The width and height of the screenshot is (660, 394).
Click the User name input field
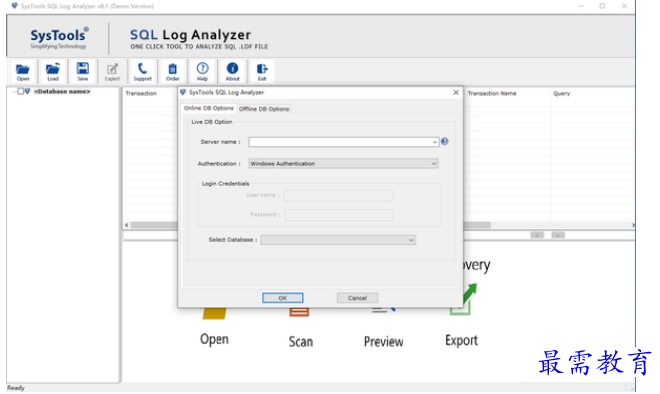click(x=338, y=195)
